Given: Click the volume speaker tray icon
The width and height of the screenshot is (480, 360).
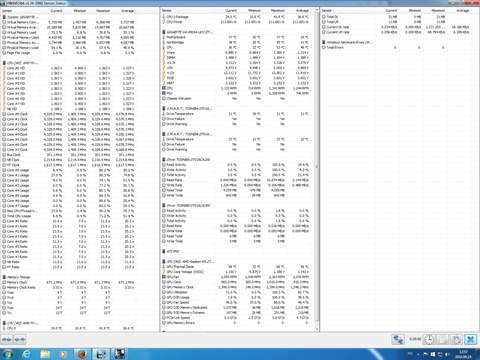Looking at the screenshot, I should (447, 354).
